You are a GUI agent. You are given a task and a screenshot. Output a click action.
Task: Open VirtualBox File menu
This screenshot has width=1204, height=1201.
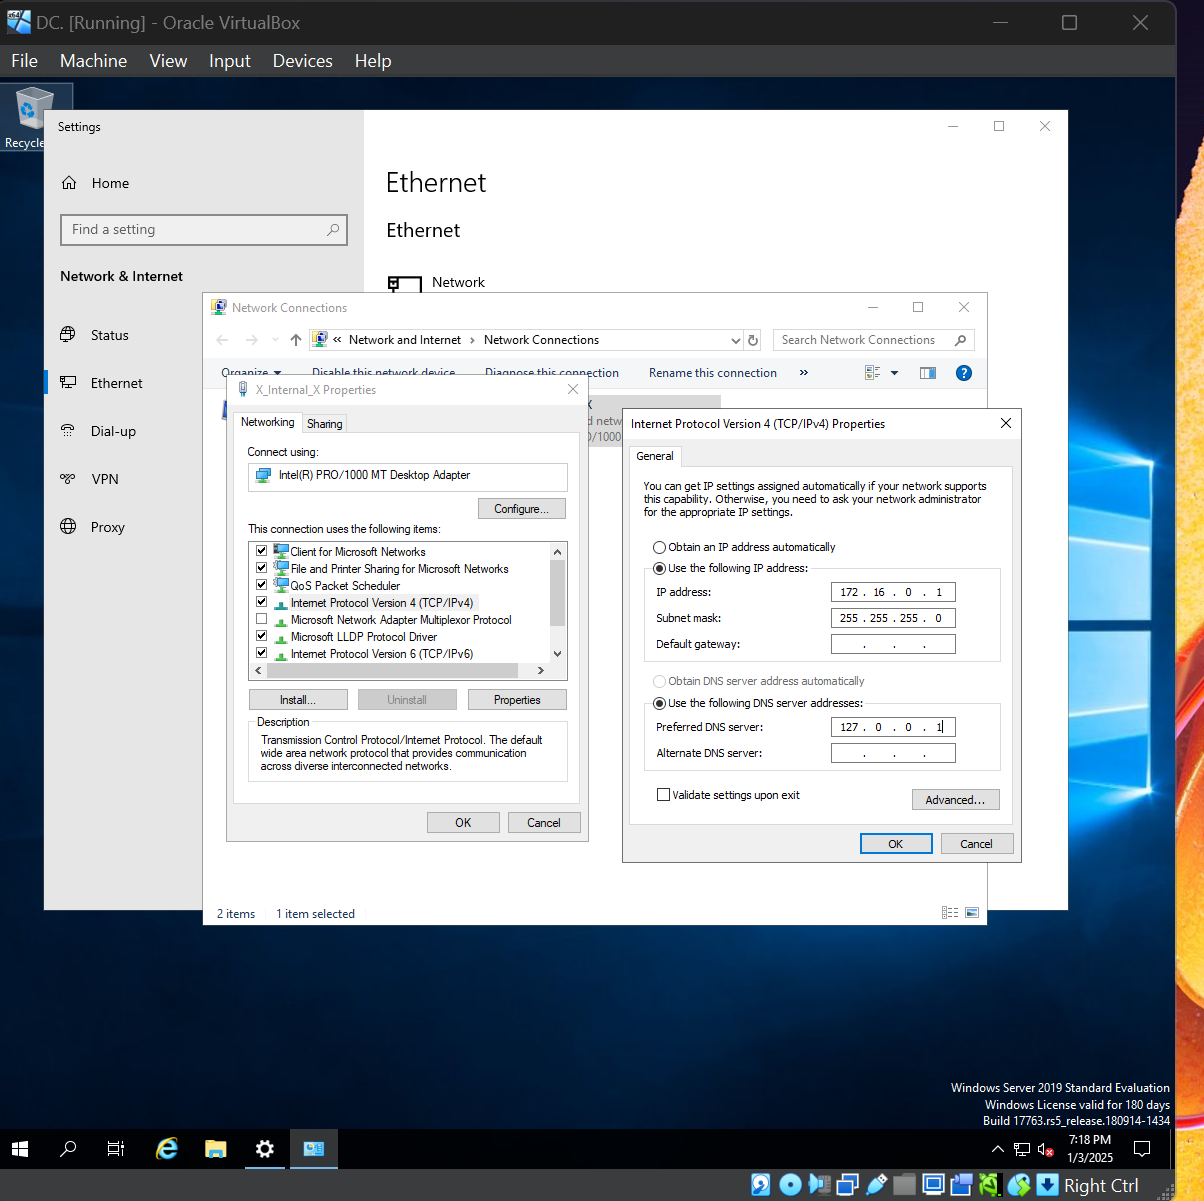[25, 61]
